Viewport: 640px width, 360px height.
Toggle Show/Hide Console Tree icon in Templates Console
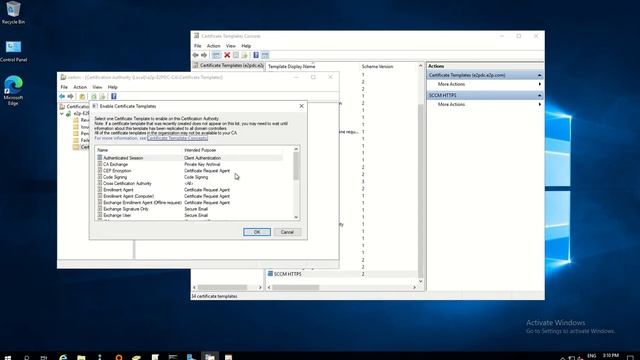click(x=216, y=55)
